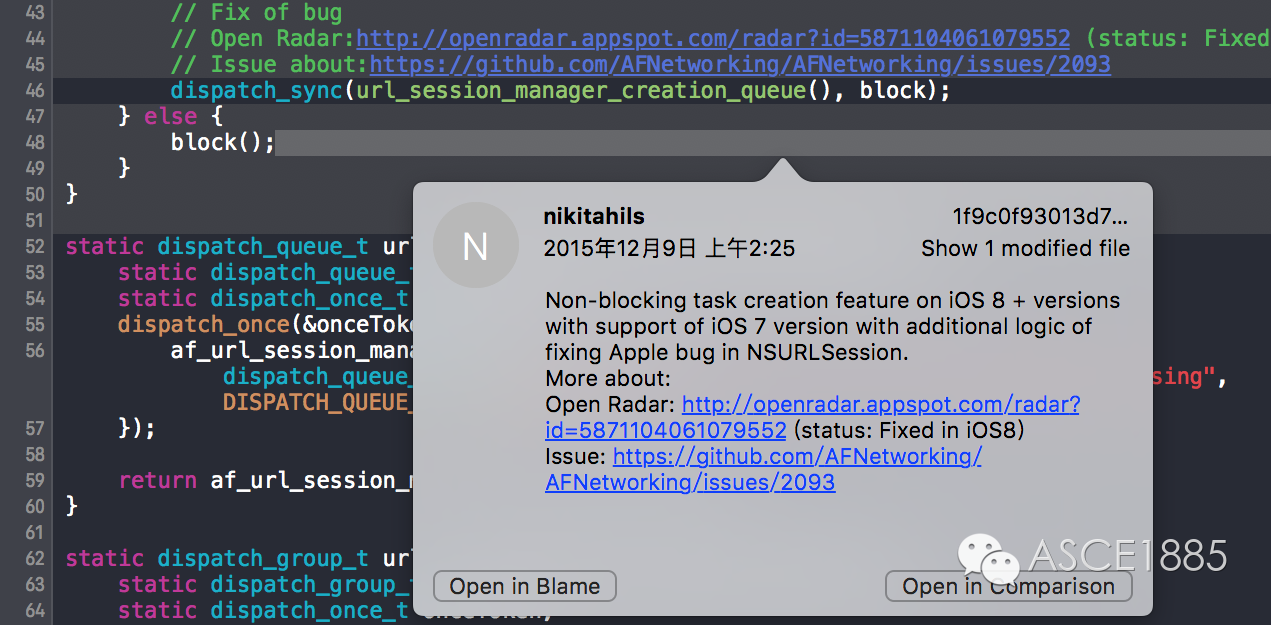This screenshot has width=1271, height=625.
Task: Click the WeChat logo watermark
Action: pyautogui.click(x=988, y=556)
